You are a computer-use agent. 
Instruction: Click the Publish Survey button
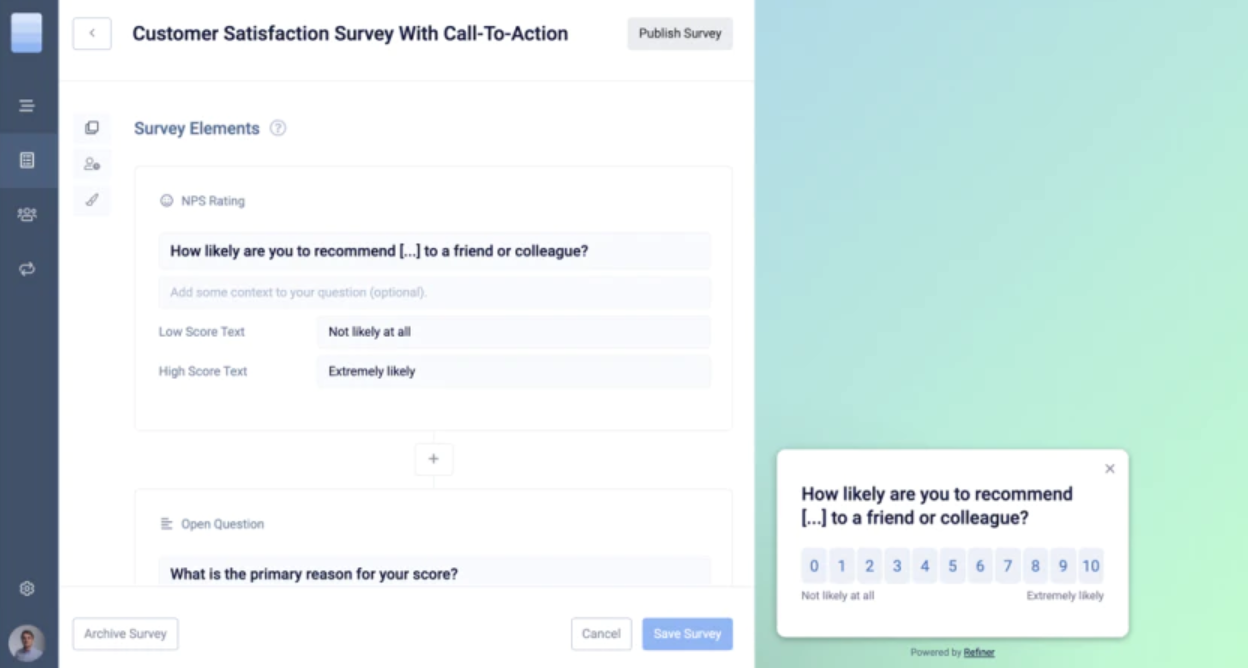tap(680, 33)
